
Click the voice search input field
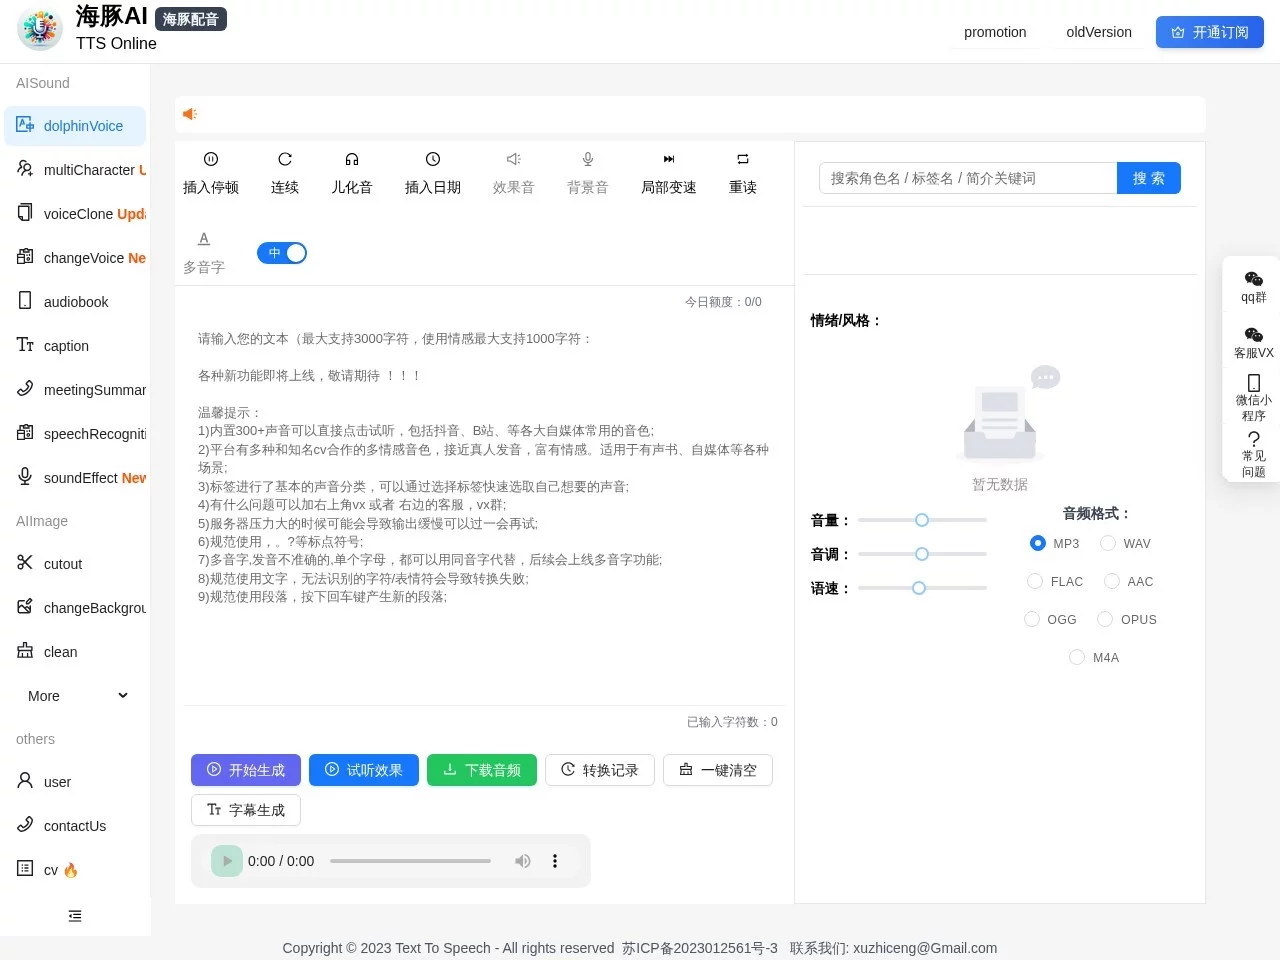(x=965, y=178)
